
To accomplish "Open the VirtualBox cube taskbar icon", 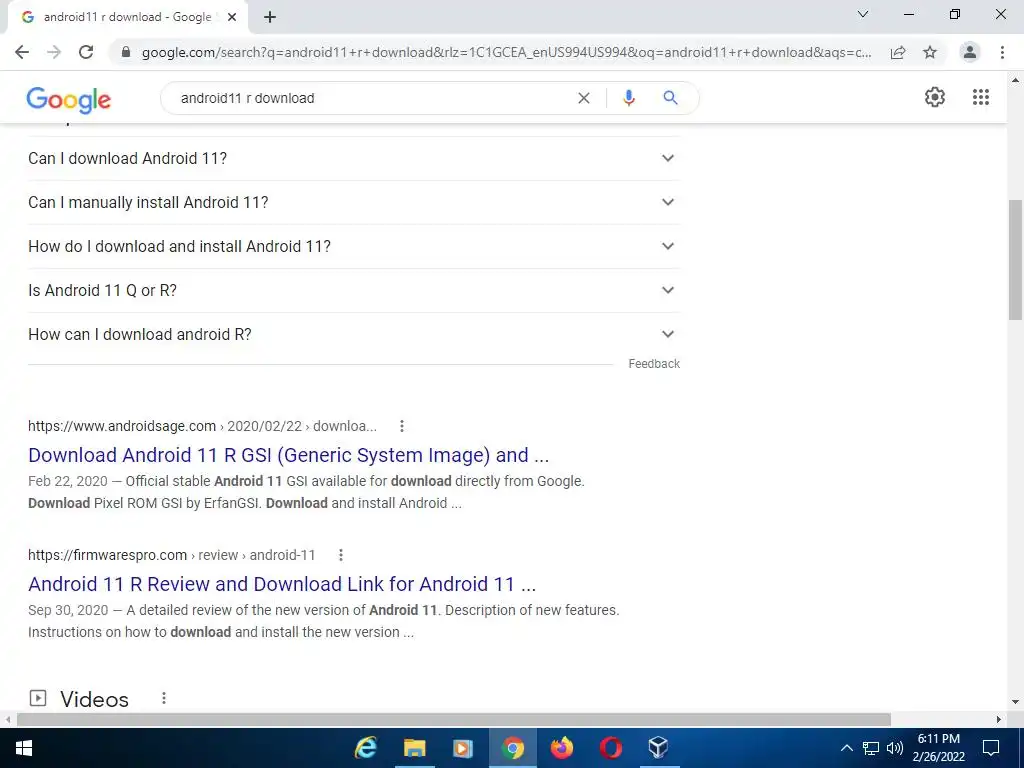I will click(x=658, y=748).
